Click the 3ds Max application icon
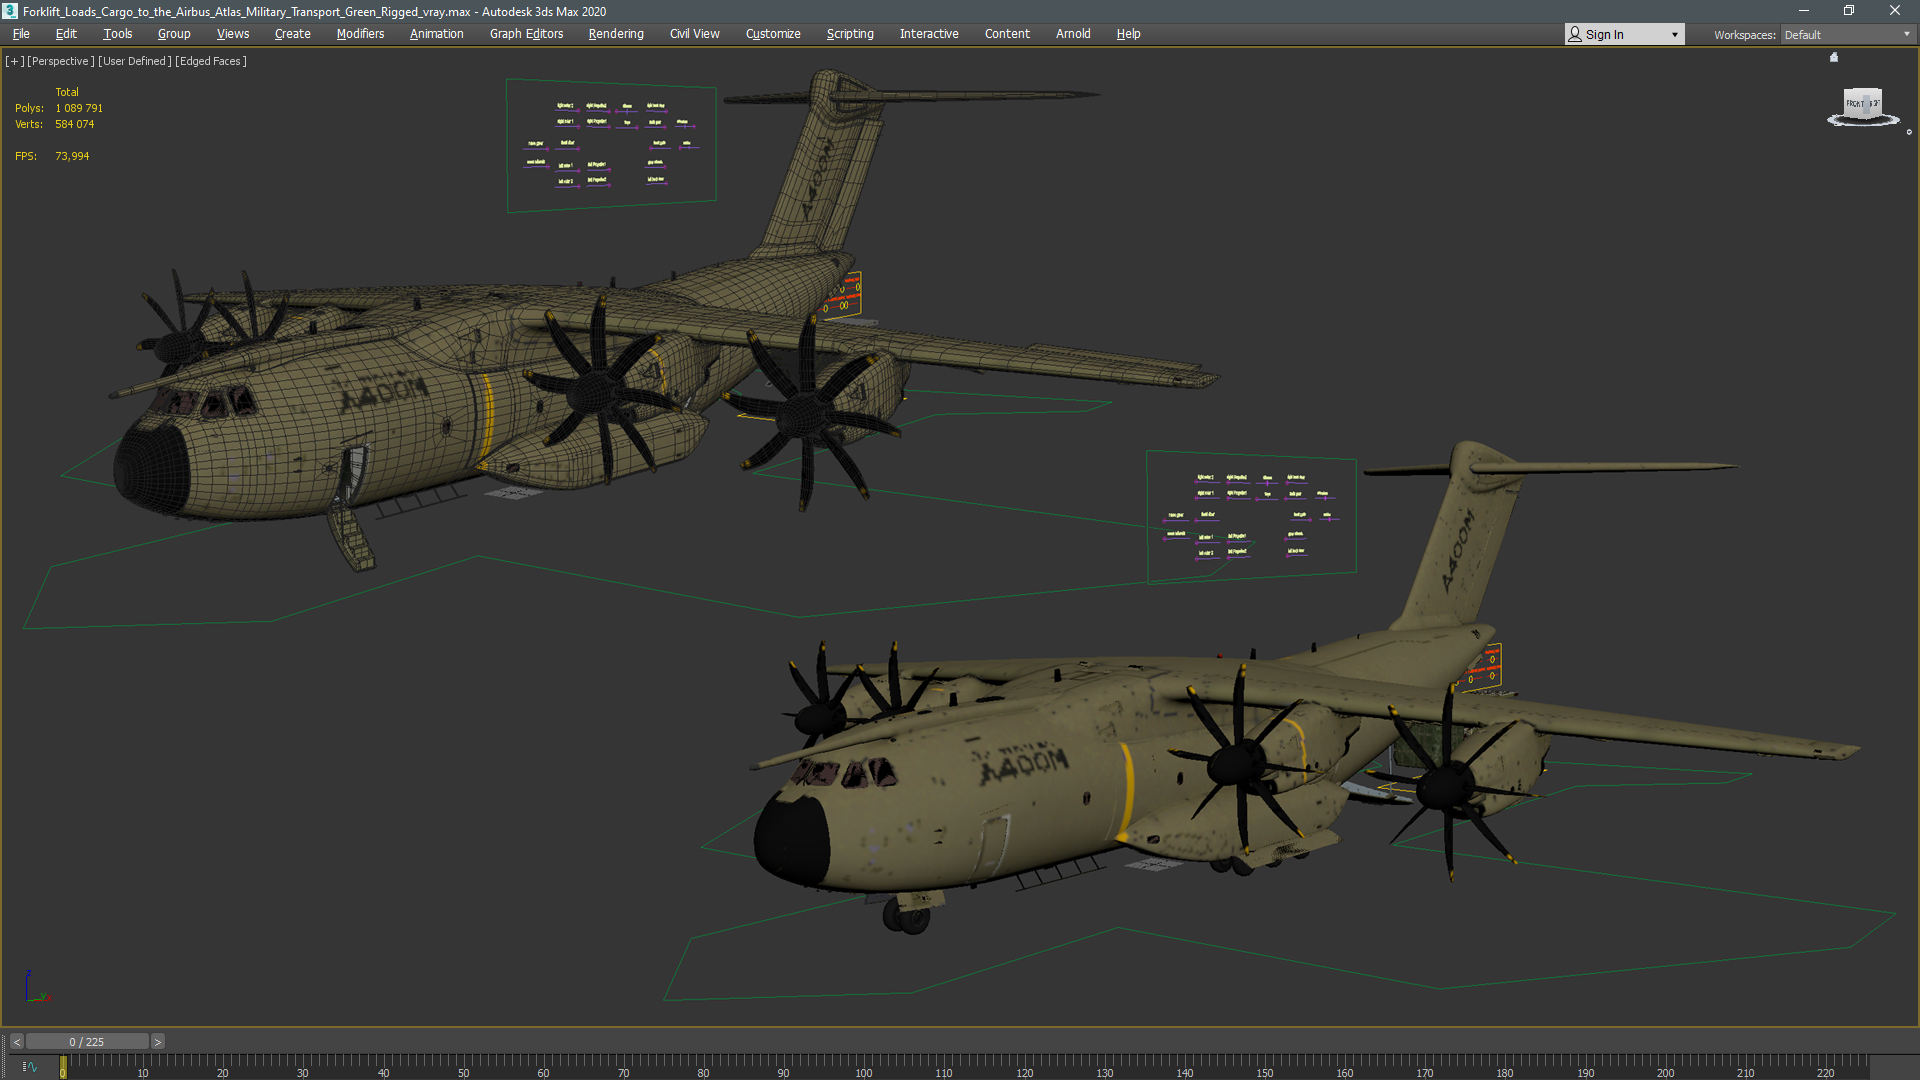 (10, 11)
